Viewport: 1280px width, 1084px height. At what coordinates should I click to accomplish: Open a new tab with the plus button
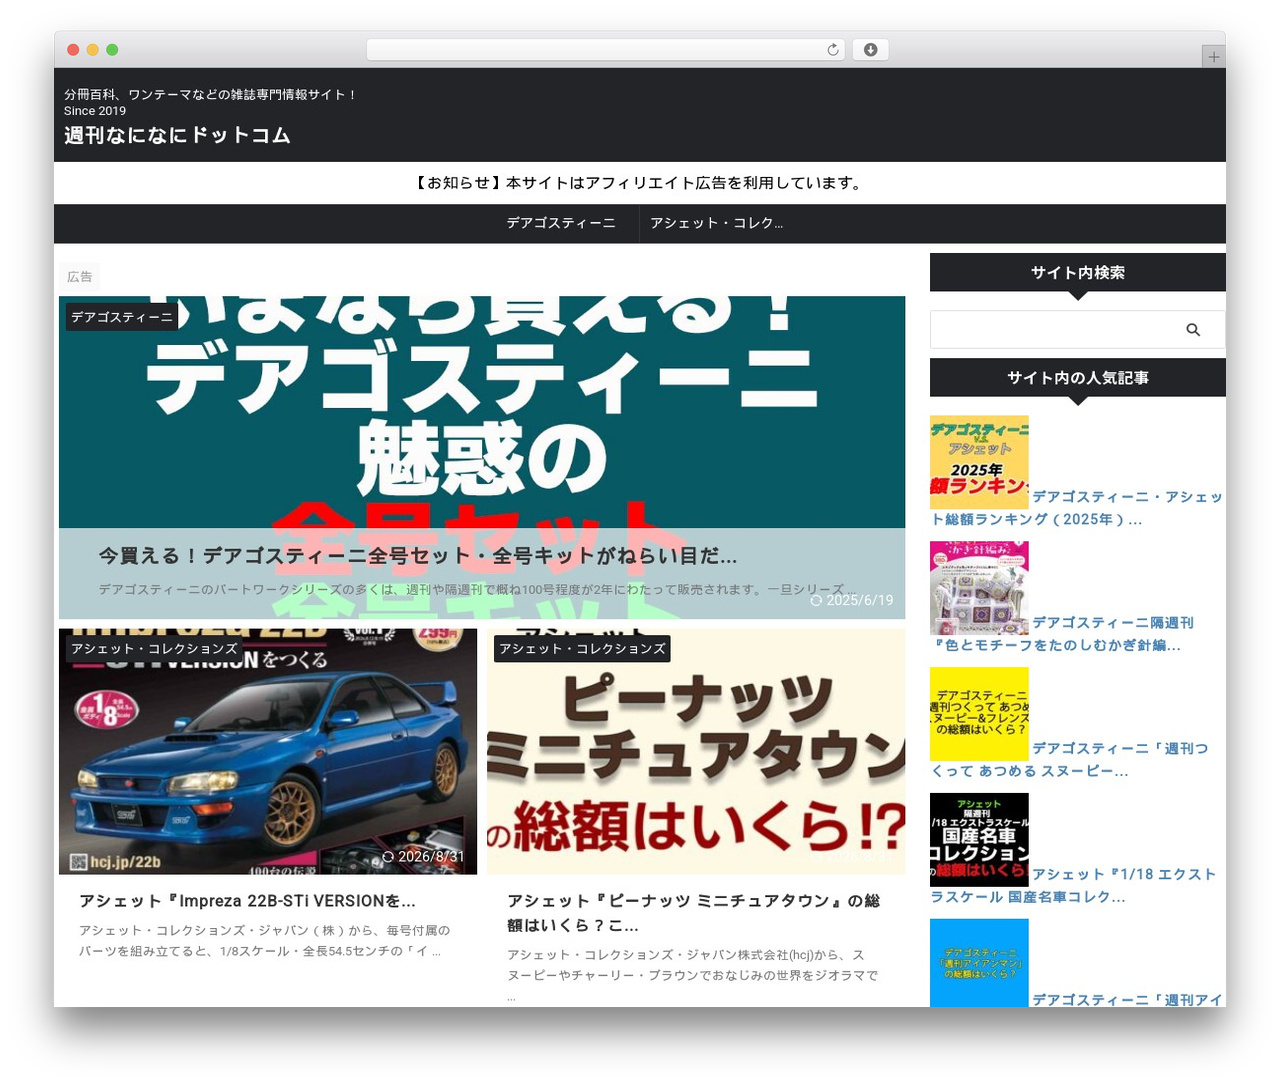coord(1213,57)
